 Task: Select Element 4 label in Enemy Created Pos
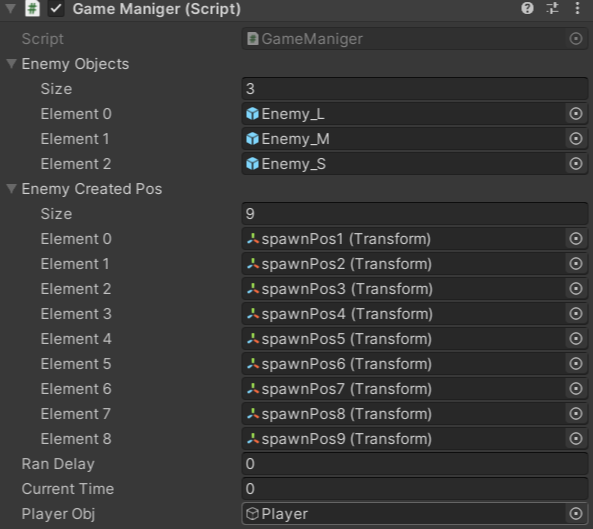tap(76, 339)
